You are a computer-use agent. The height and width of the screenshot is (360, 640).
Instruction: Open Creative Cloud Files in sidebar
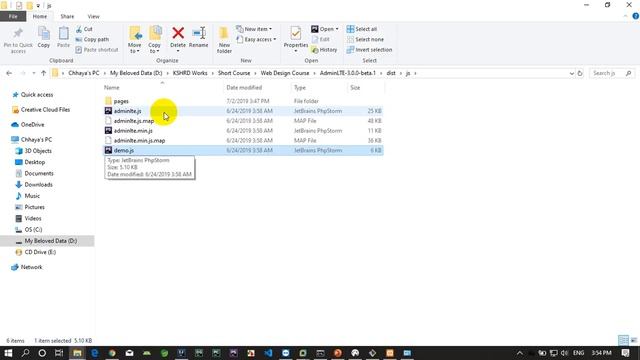click(45, 110)
